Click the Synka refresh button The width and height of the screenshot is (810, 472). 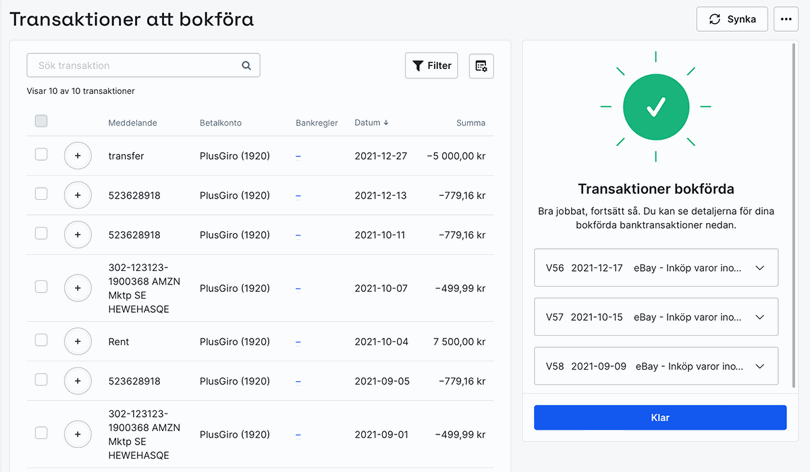732,19
